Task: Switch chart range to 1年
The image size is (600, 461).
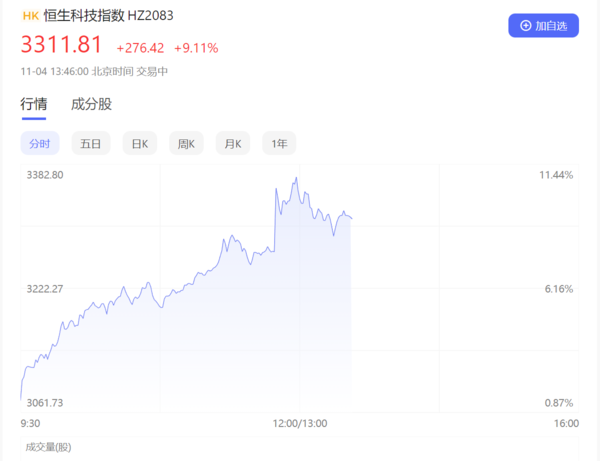Action: pos(280,144)
